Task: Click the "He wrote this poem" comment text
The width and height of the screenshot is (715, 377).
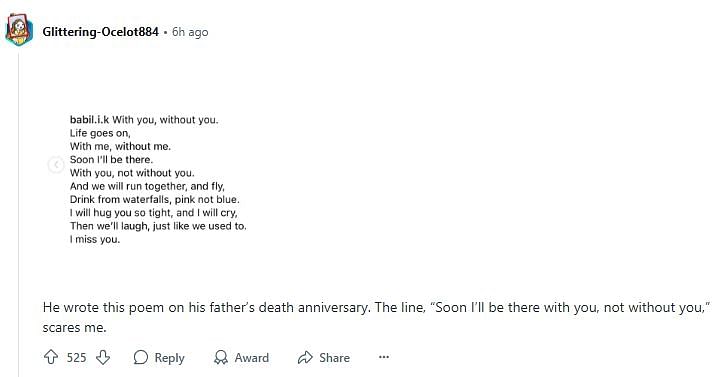Action: pos(377,308)
